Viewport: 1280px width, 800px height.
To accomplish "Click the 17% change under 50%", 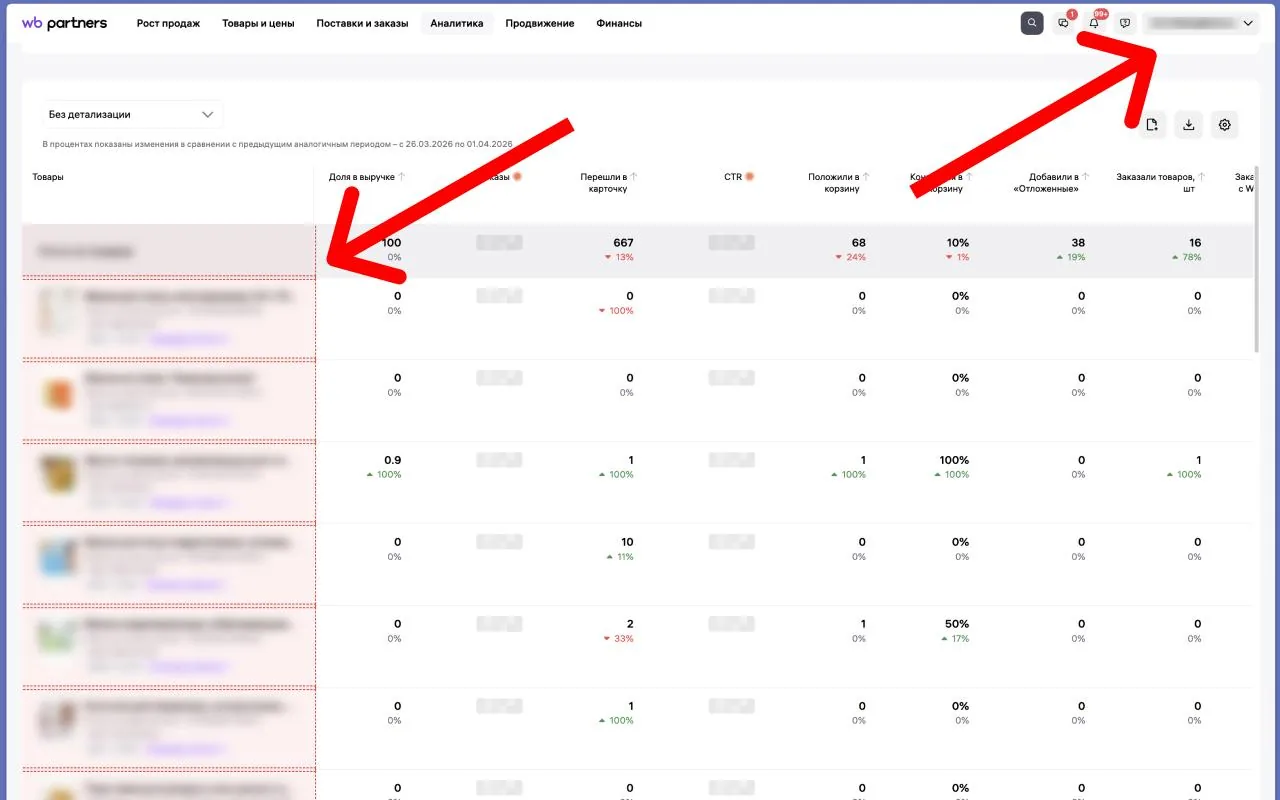I will click(x=955, y=639).
